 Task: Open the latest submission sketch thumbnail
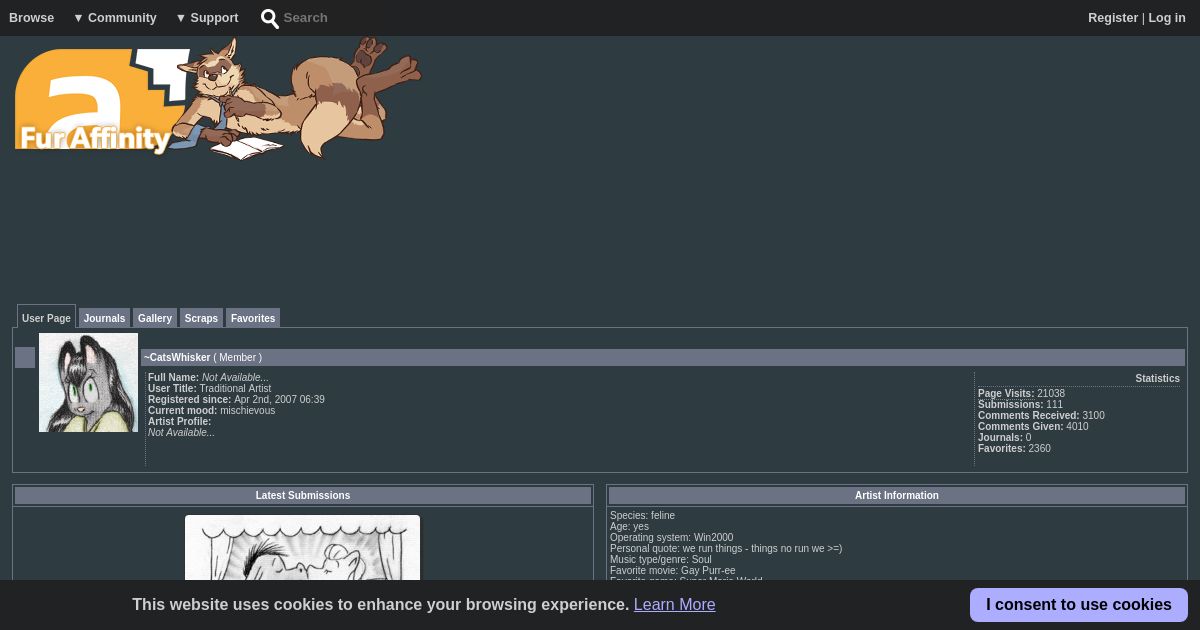click(x=302, y=547)
